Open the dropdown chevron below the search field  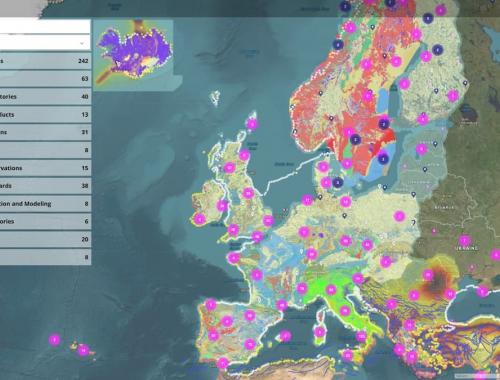[82, 43]
